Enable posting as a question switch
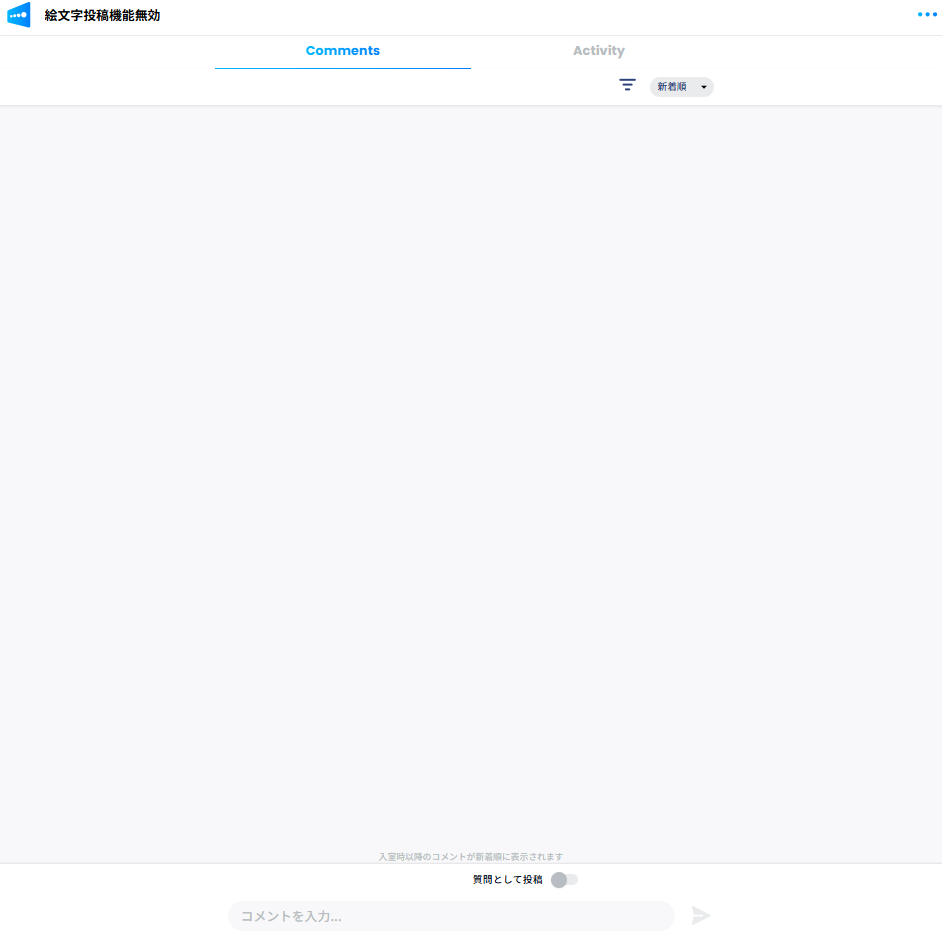Screen dimensions: 942x937 pos(564,880)
